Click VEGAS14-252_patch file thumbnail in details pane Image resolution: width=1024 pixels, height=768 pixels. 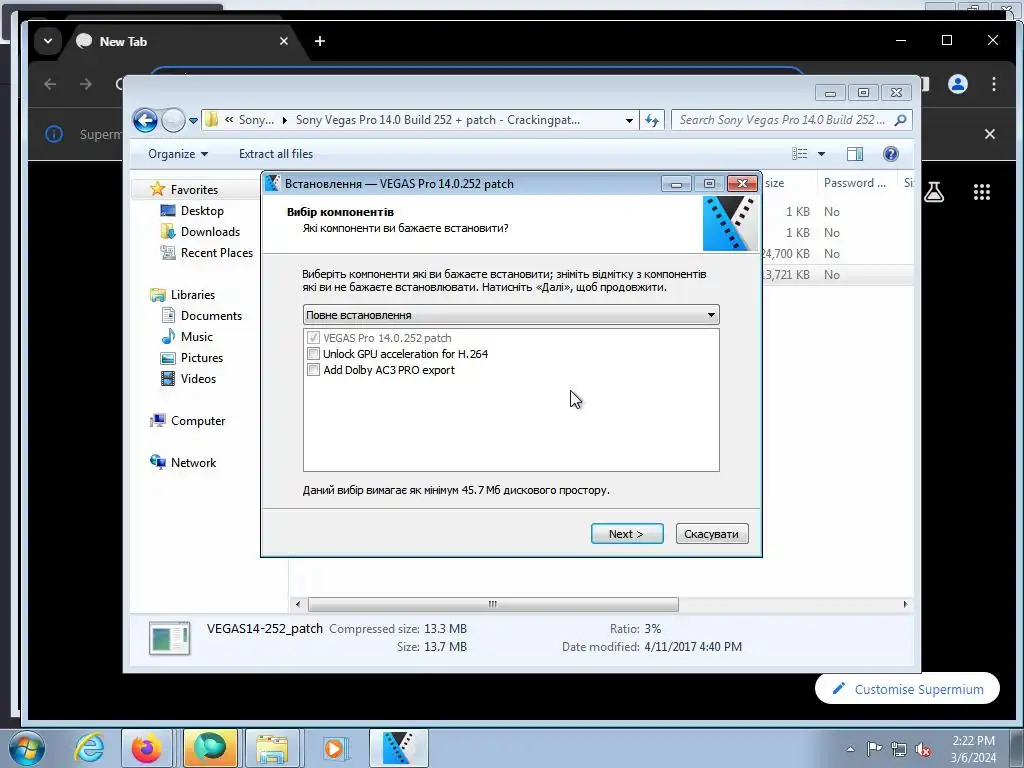coord(170,638)
